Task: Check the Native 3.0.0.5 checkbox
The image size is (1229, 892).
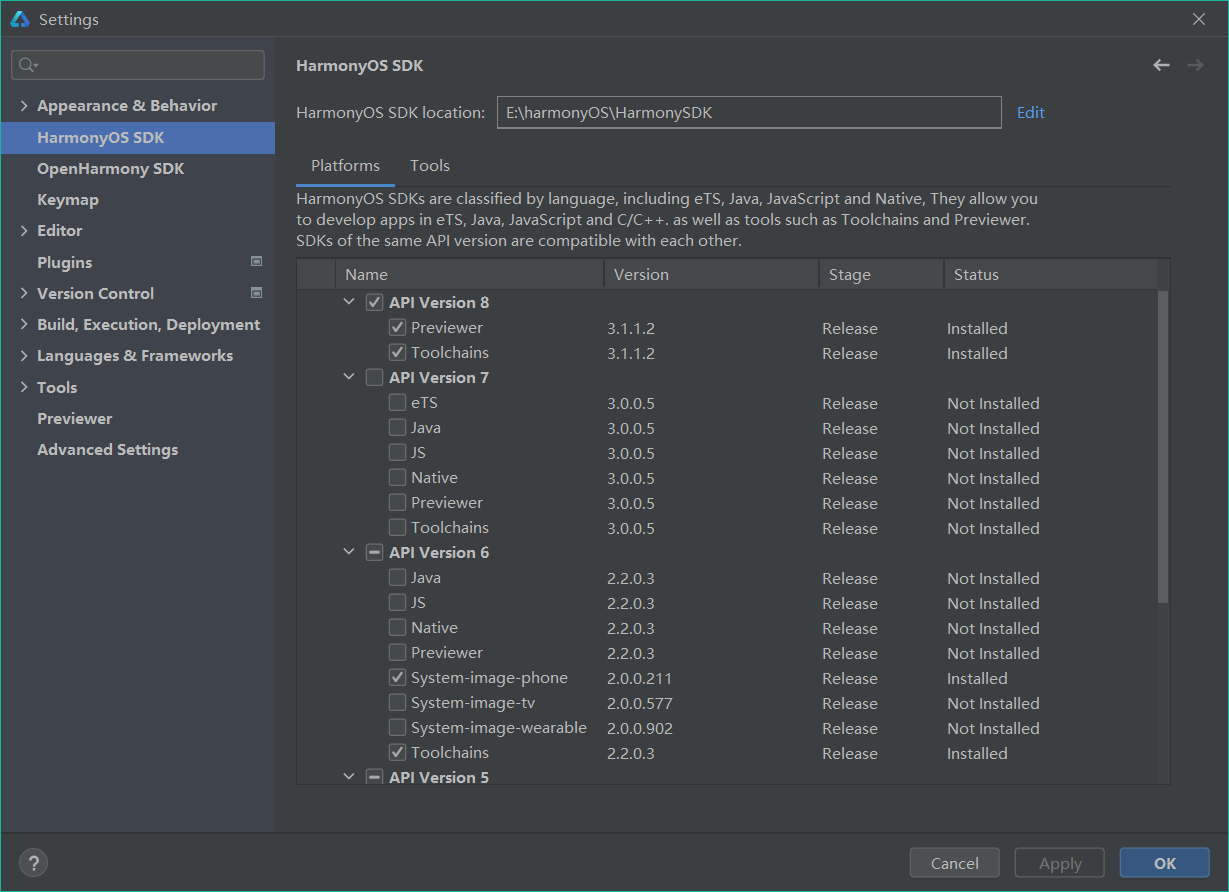Action: 397,477
